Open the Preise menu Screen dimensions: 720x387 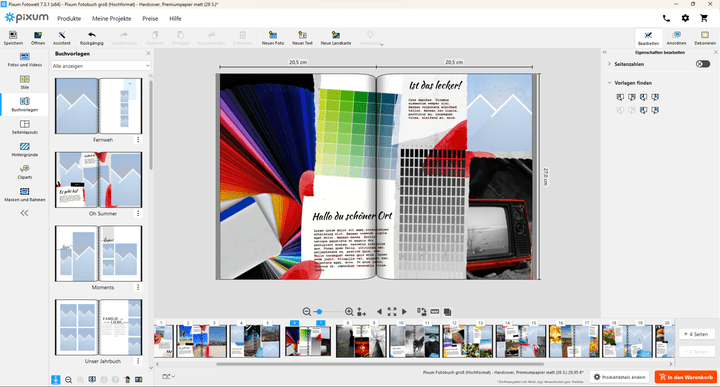point(150,18)
